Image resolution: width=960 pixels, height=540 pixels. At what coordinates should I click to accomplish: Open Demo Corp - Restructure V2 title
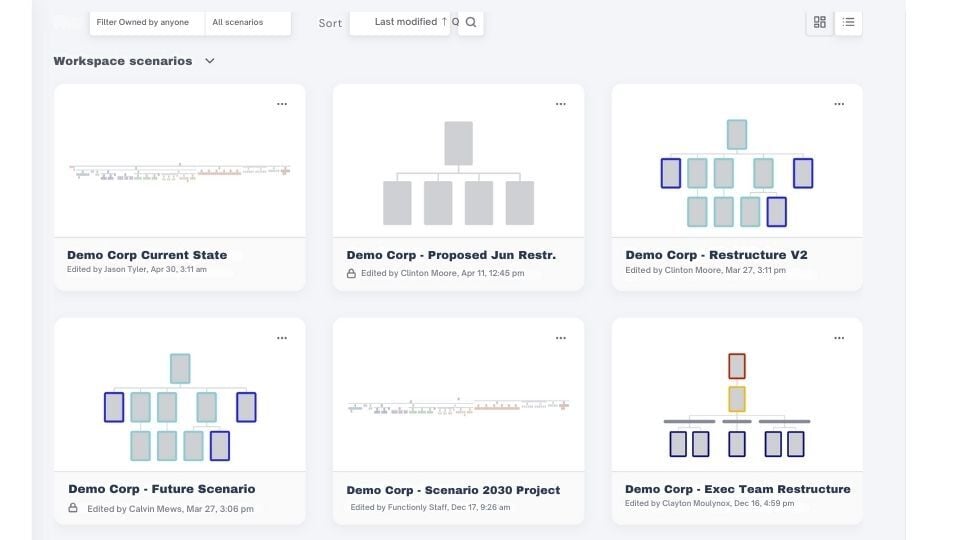tap(716, 255)
